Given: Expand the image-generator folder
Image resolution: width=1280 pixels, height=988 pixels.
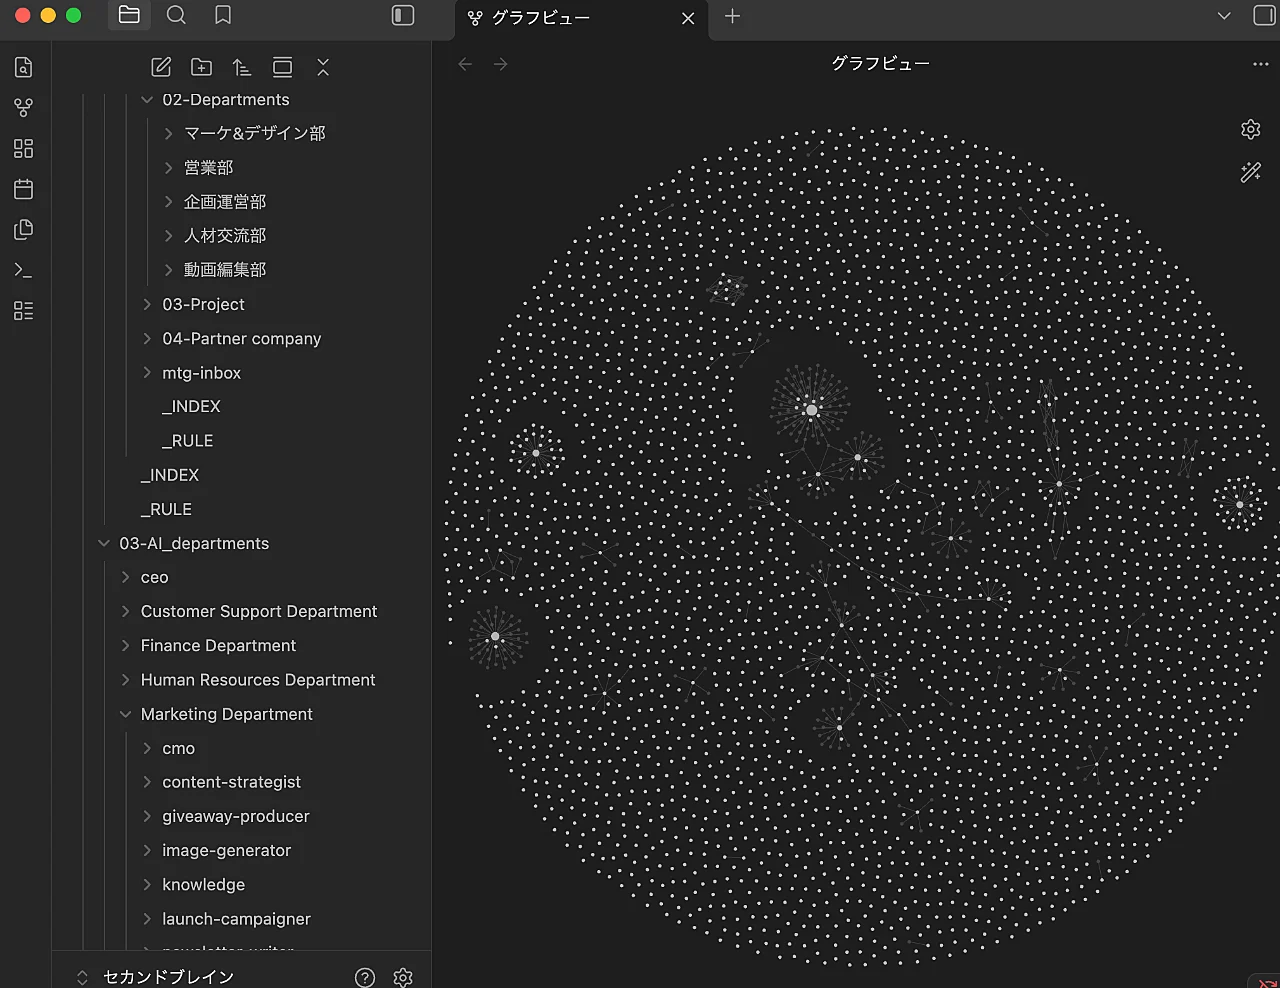Looking at the screenshot, I should pos(147,850).
